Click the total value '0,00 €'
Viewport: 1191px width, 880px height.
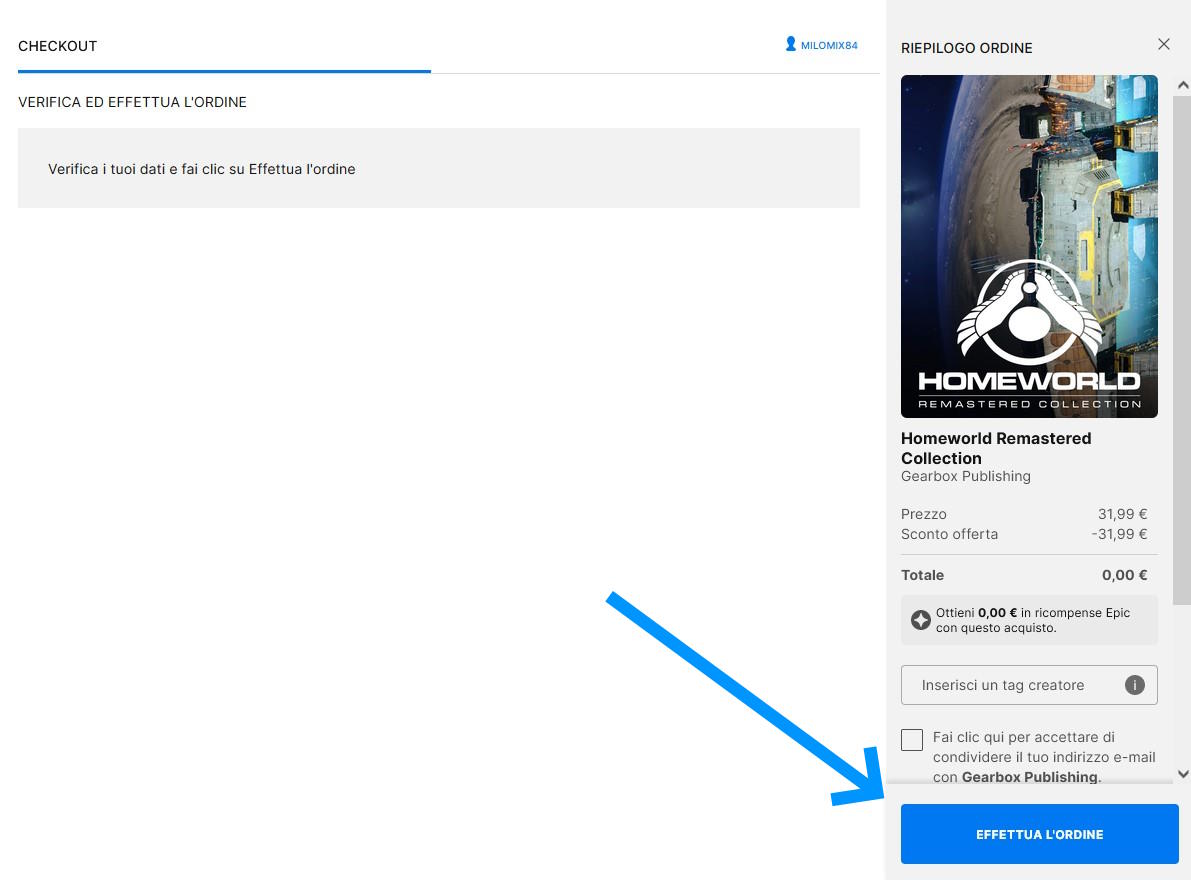(1124, 575)
